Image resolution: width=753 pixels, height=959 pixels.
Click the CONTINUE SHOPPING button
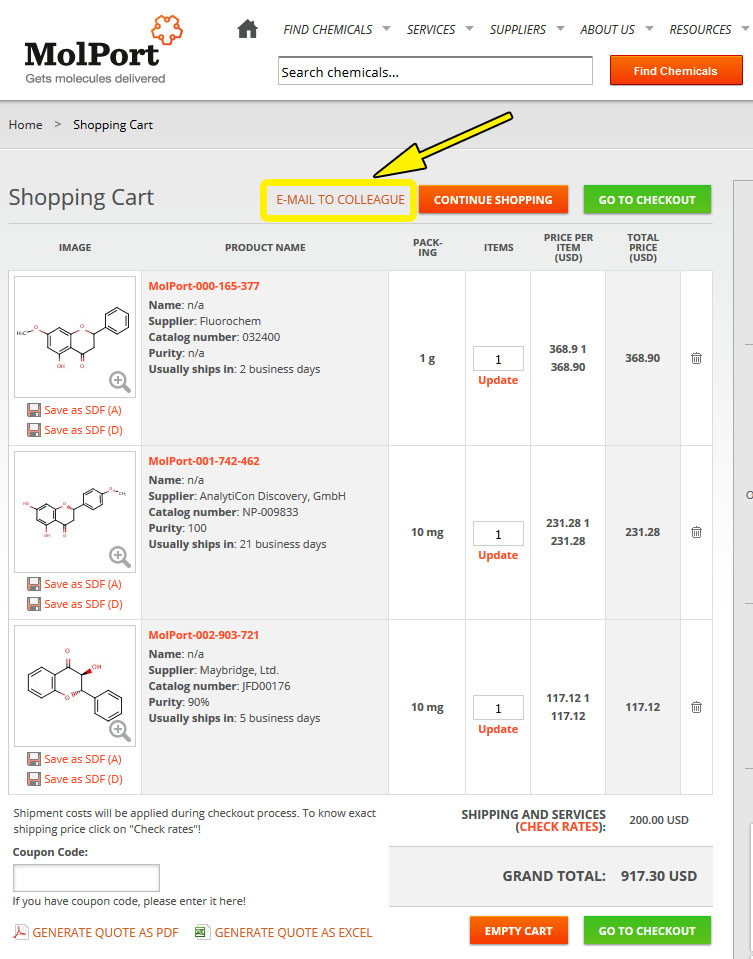pyautogui.click(x=493, y=199)
